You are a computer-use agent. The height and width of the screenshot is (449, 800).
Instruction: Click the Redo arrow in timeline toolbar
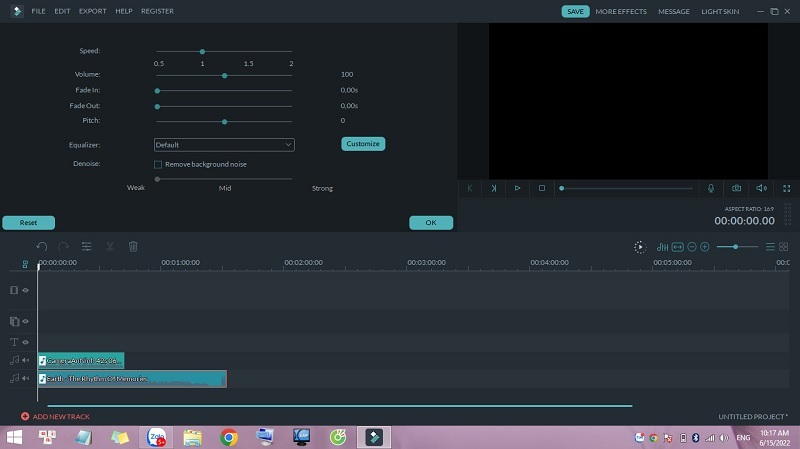click(x=63, y=247)
